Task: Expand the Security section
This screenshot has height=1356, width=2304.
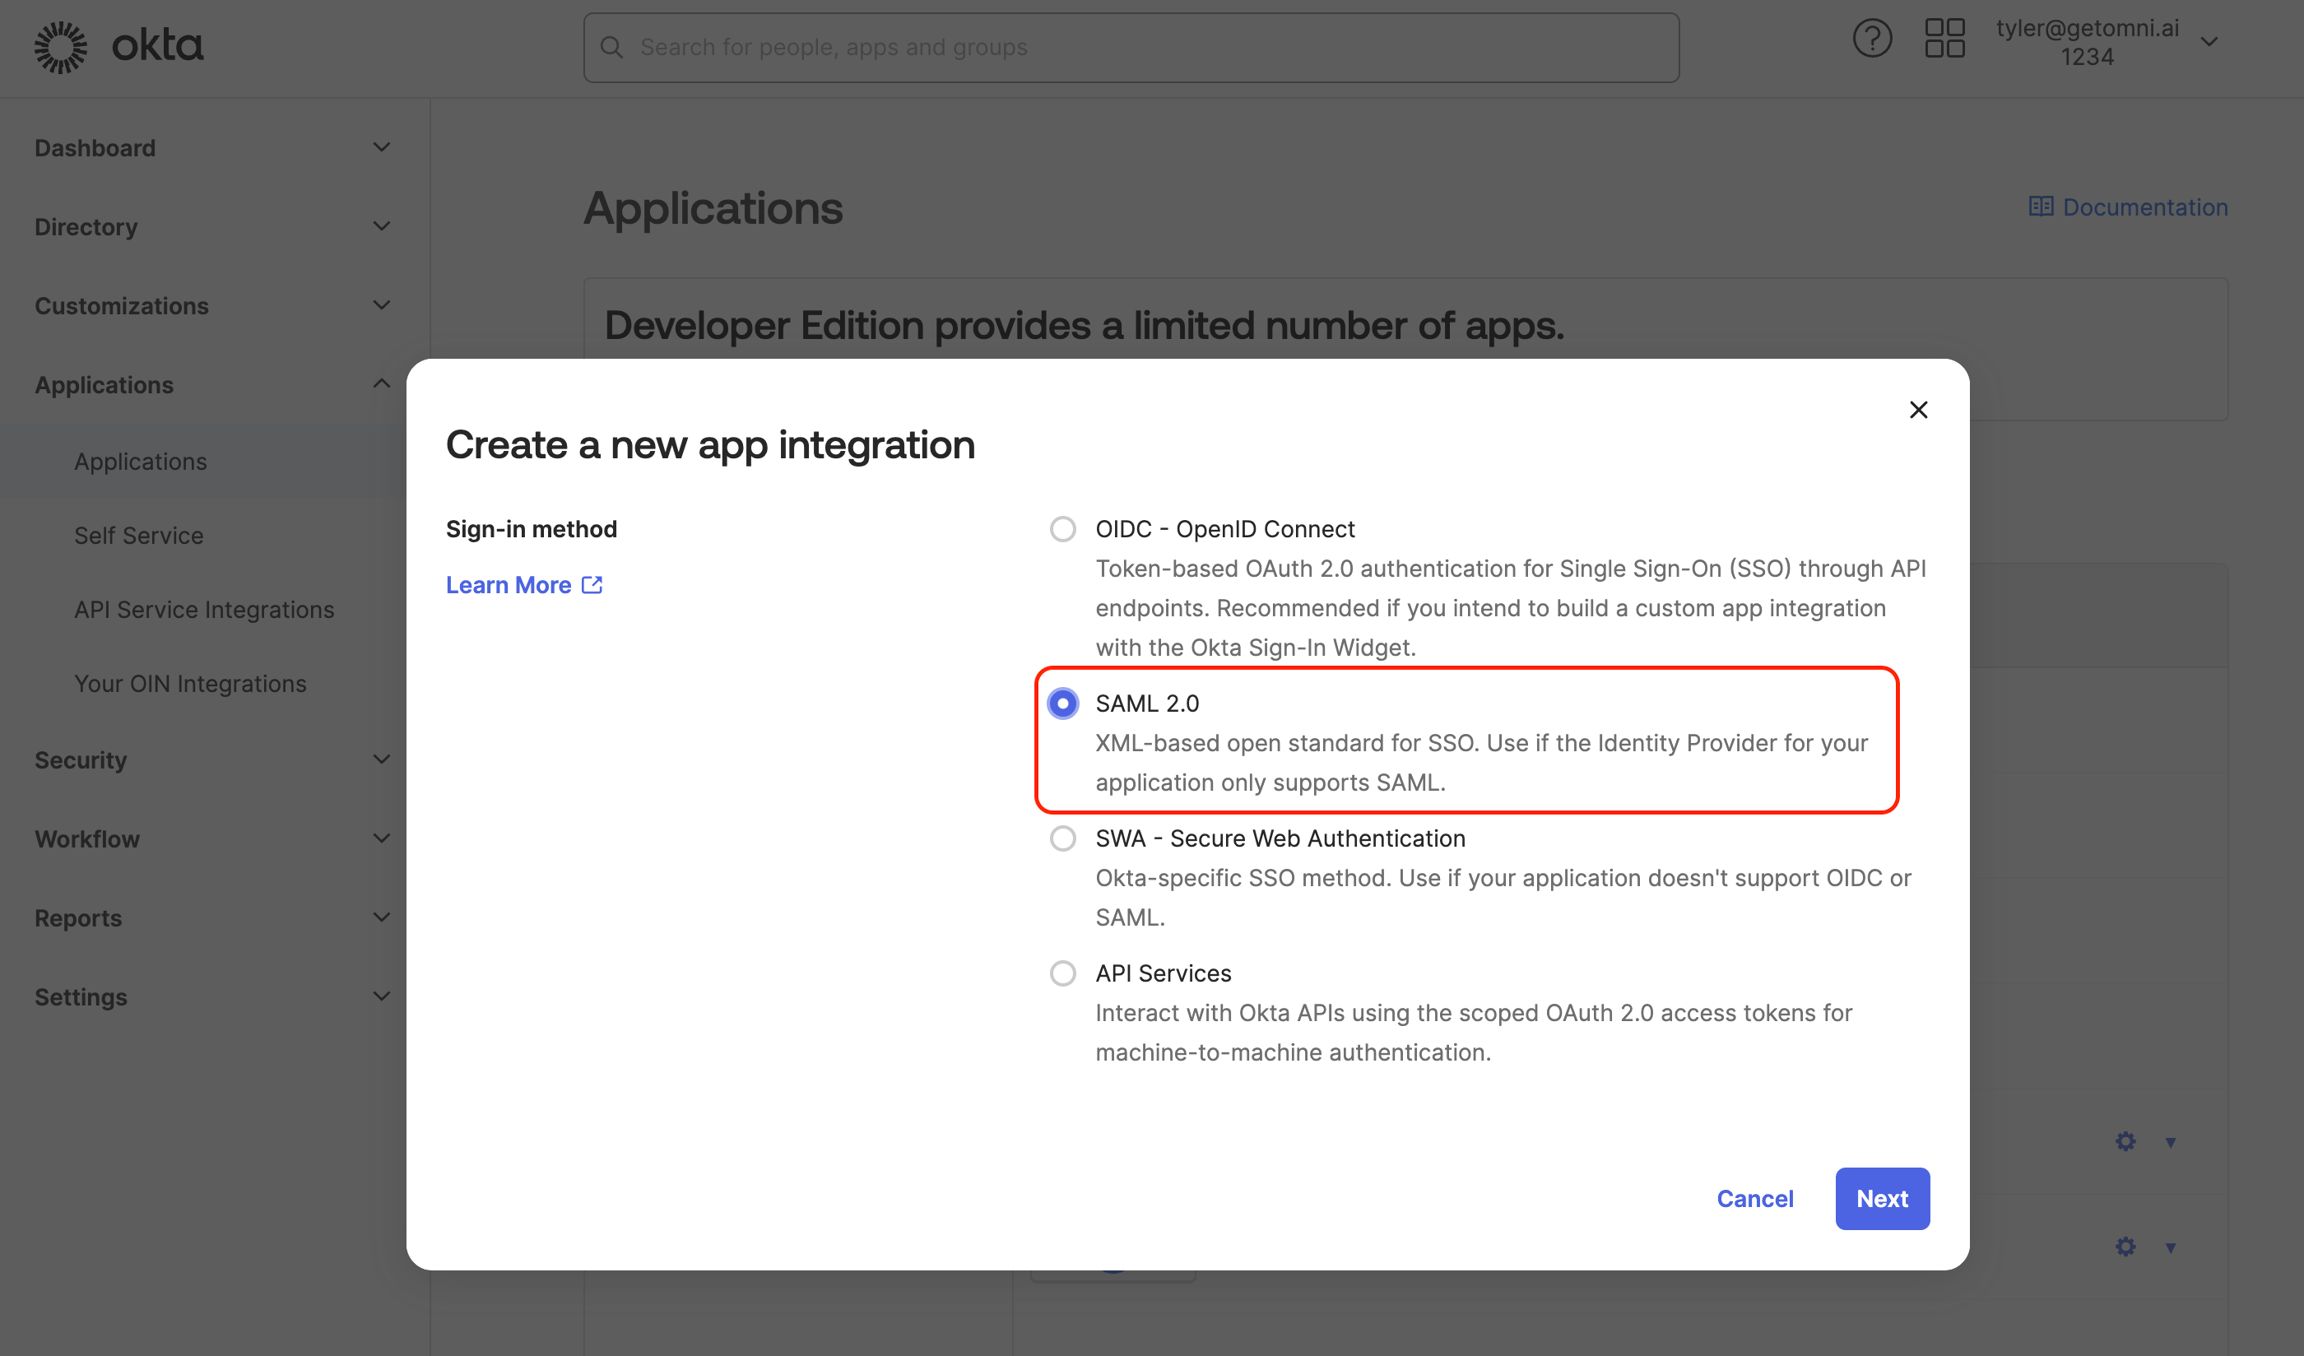Action: 81,760
